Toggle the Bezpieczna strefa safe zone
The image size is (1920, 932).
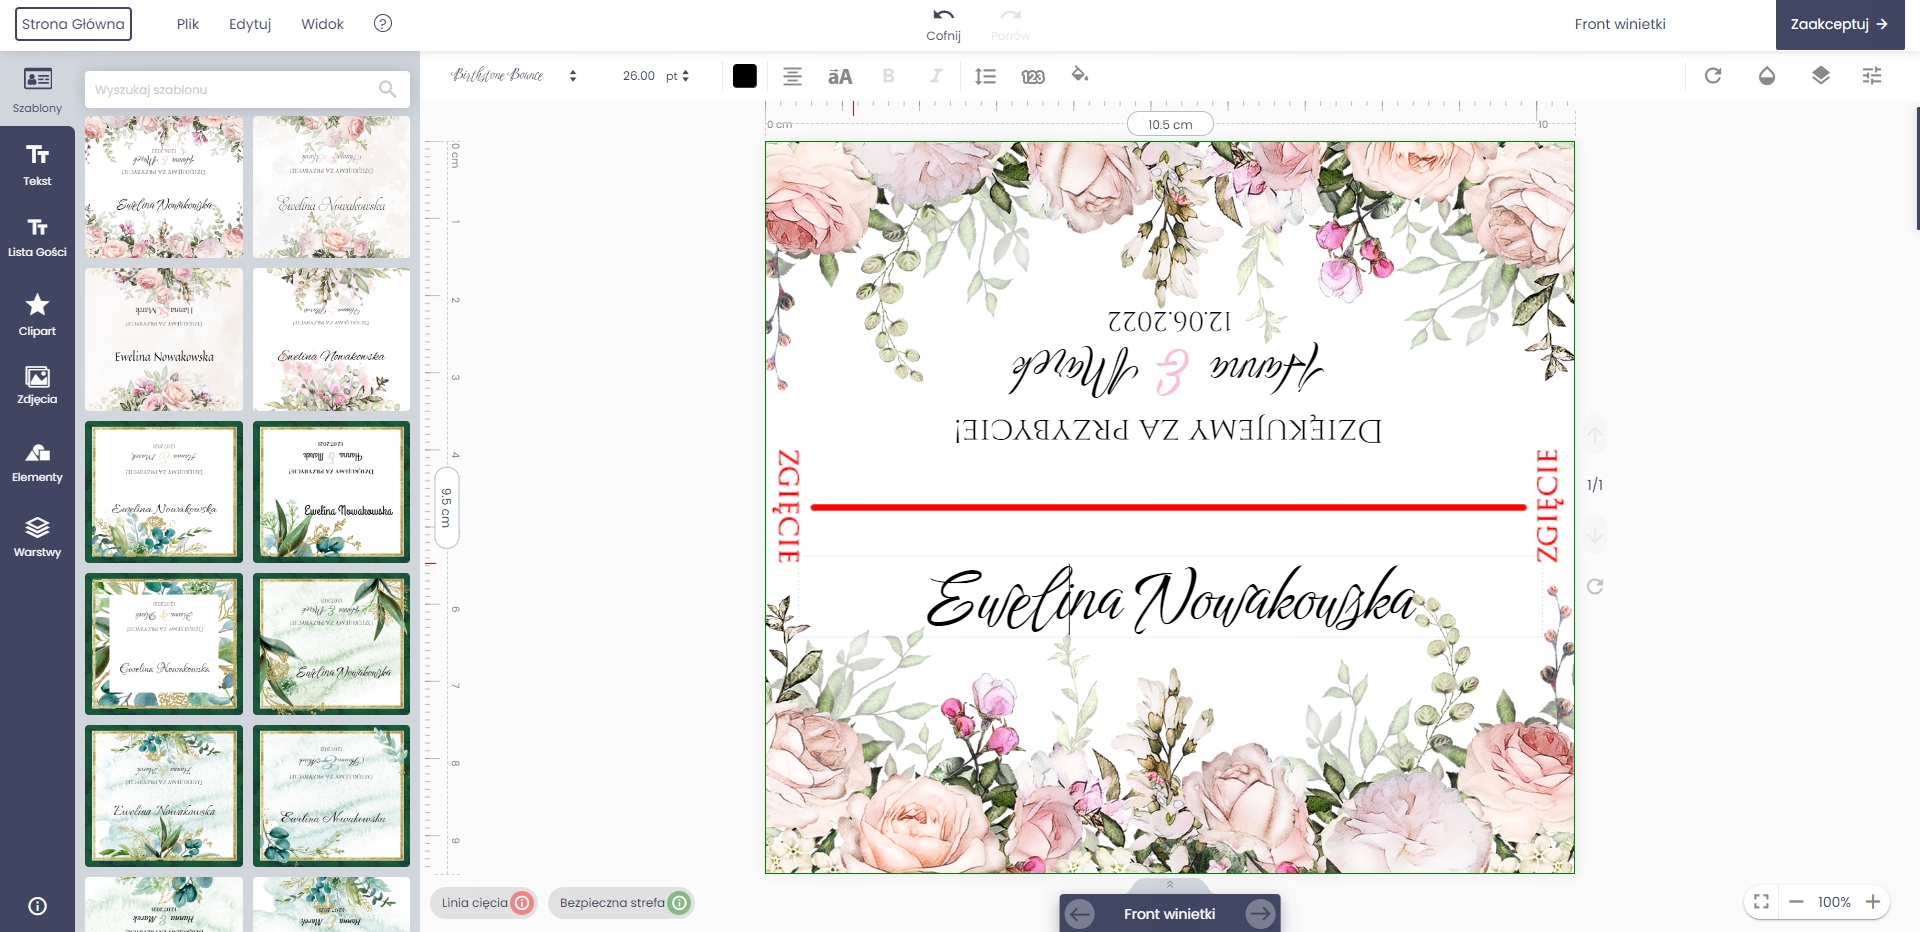(x=679, y=903)
